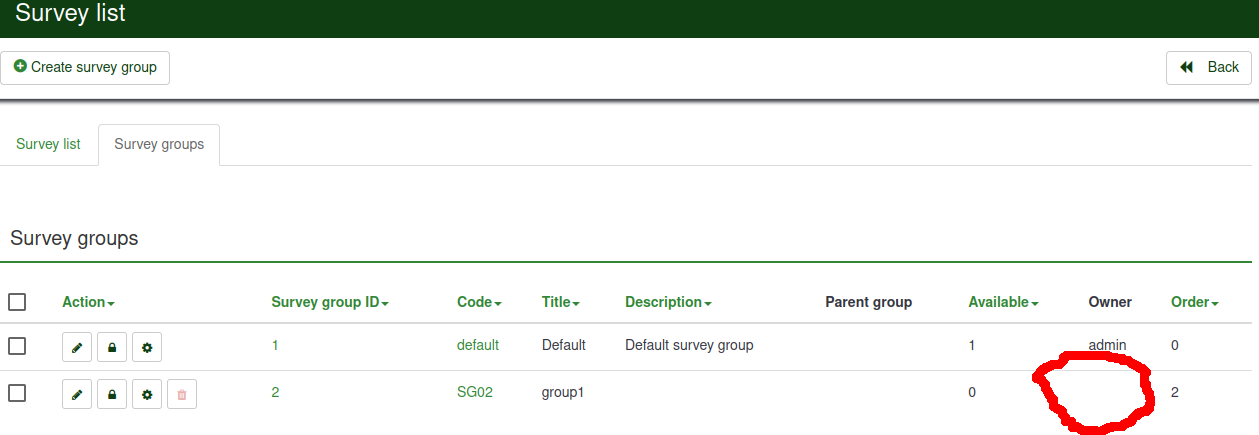Go back using the Back button
Viewport: 1259px width, 435px height.
point(1209,68)
